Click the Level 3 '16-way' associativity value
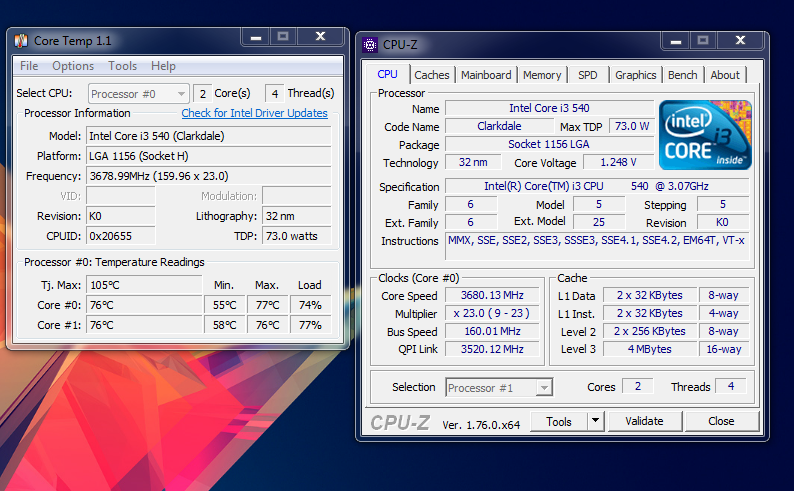Viewport: 794px width, 491px height. point(724,349)
